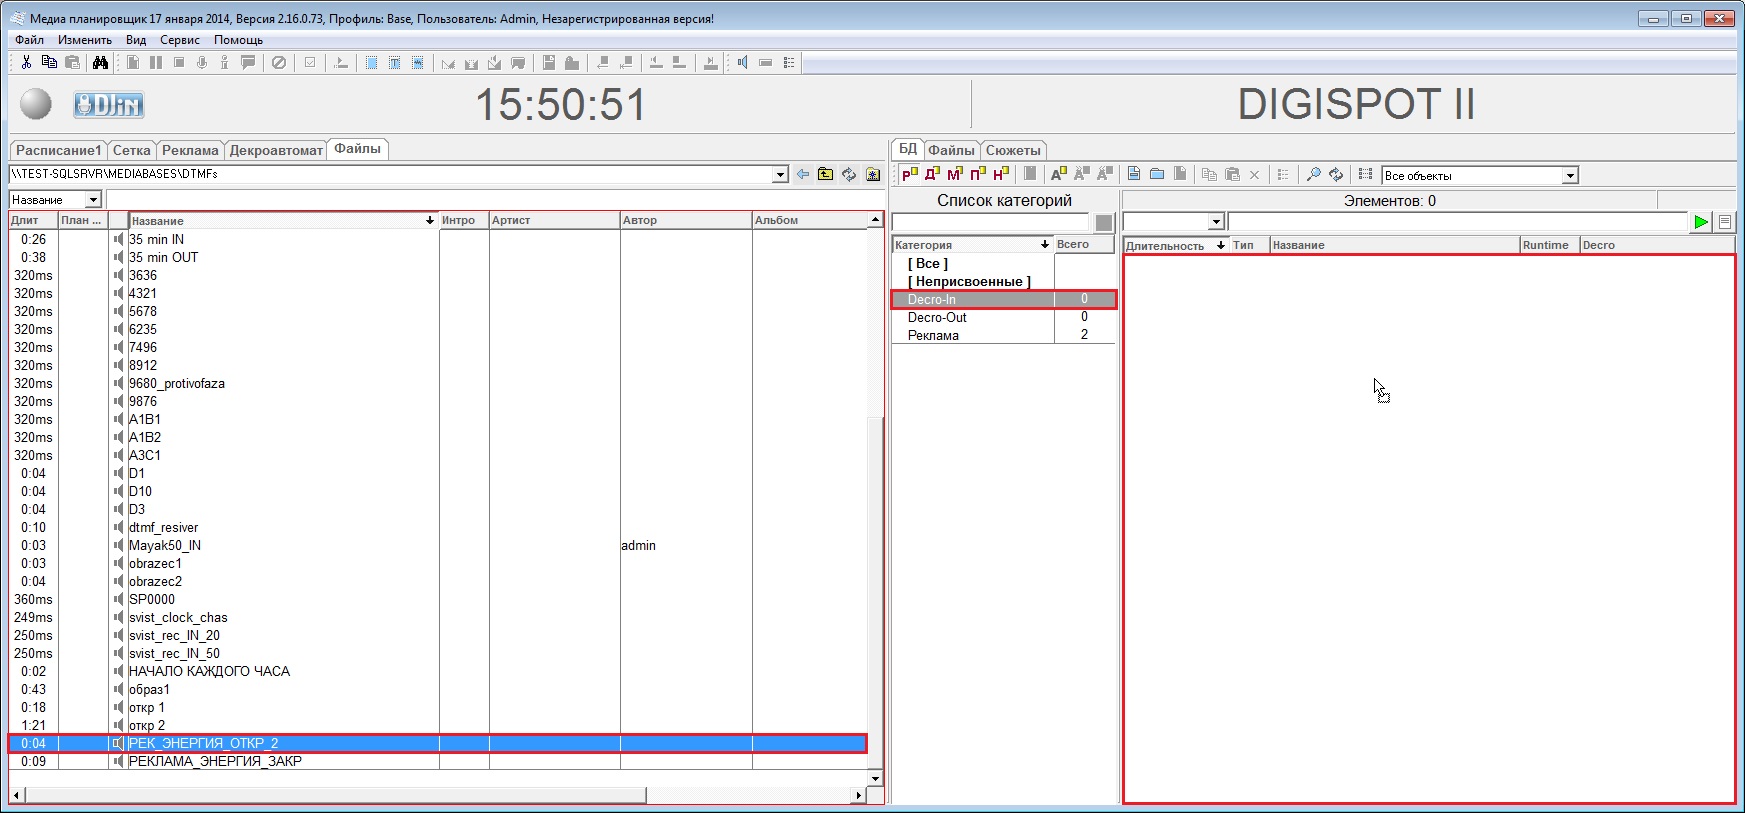Switch to the Декроавтомат tab
This screenshot has height=813, width=1745.
(x=276, y=150)
